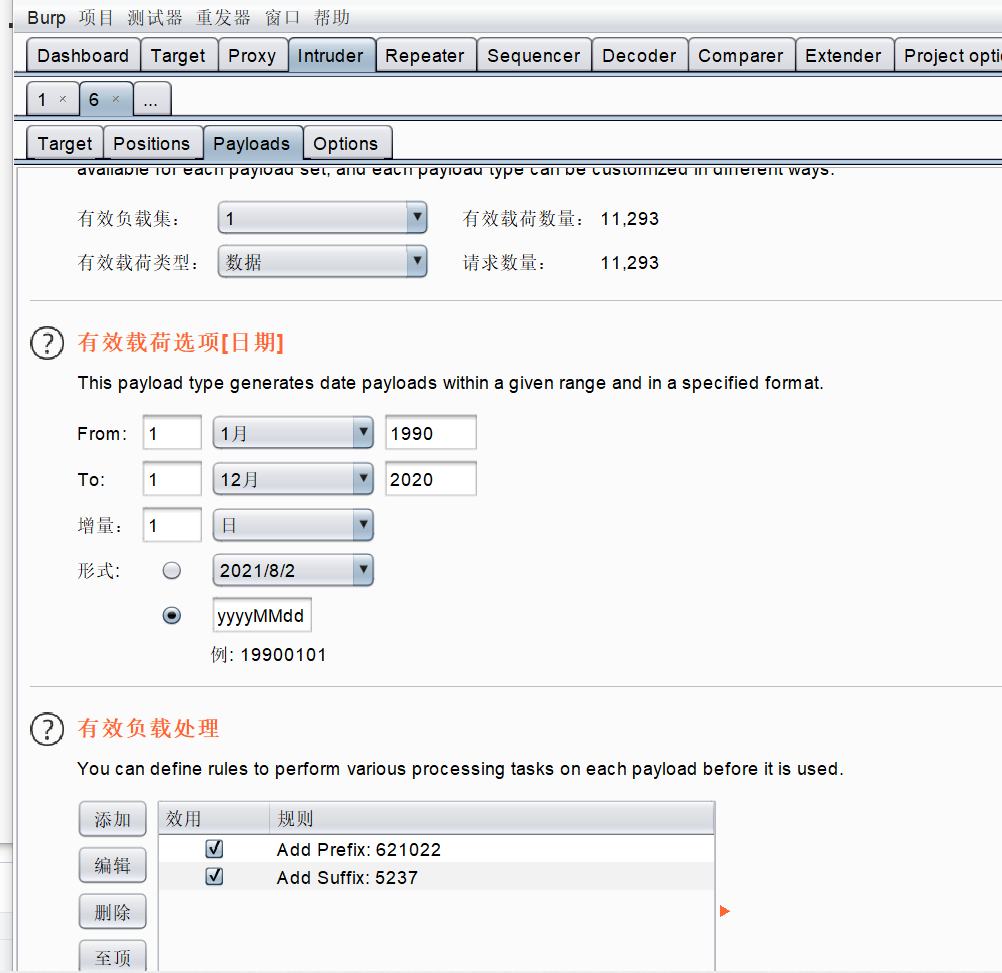Click the To day input field
Viewport: 1002px width, 973px height.
click(172, 479)
